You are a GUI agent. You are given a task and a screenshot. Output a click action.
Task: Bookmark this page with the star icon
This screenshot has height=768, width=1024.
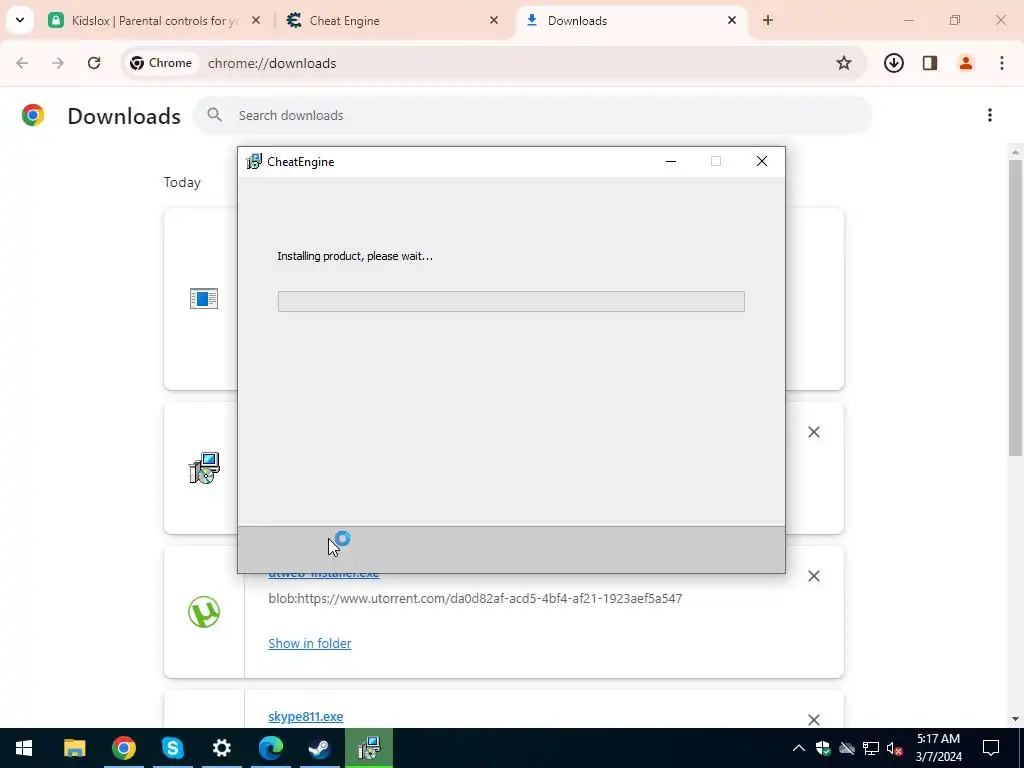tap(844, 63)
